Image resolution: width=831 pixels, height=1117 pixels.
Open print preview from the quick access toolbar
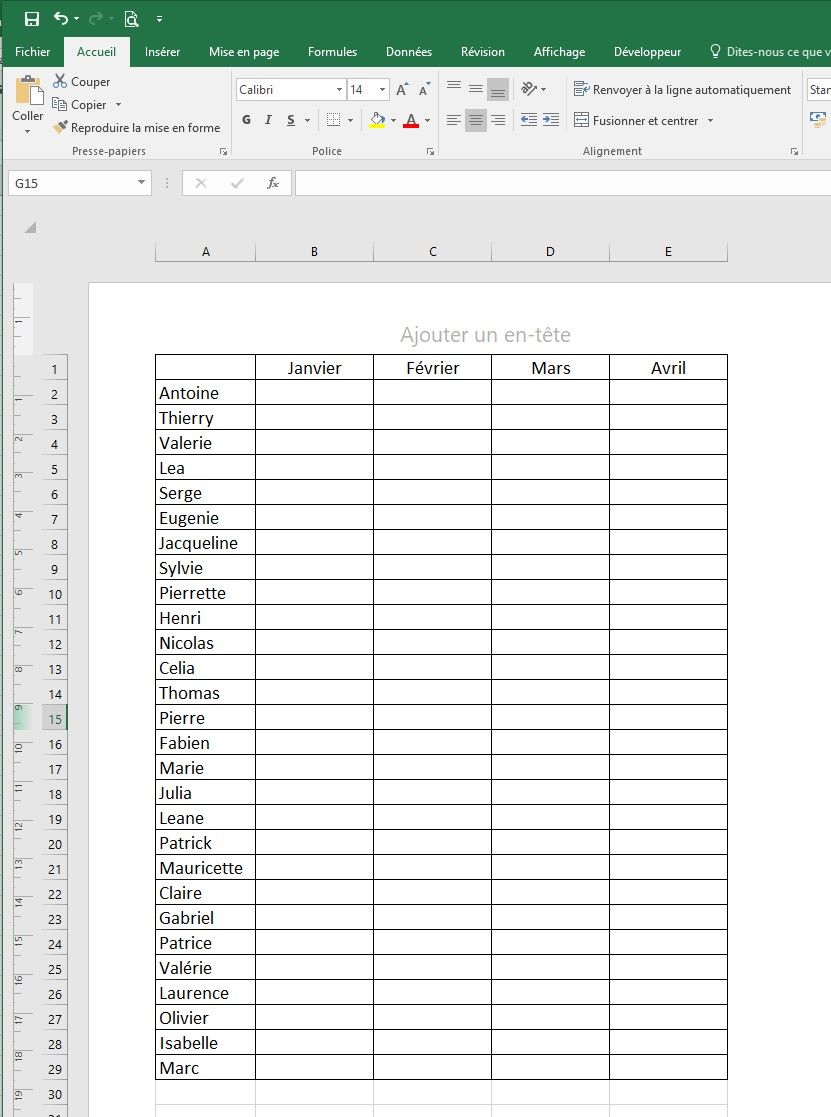coord(131,19)
